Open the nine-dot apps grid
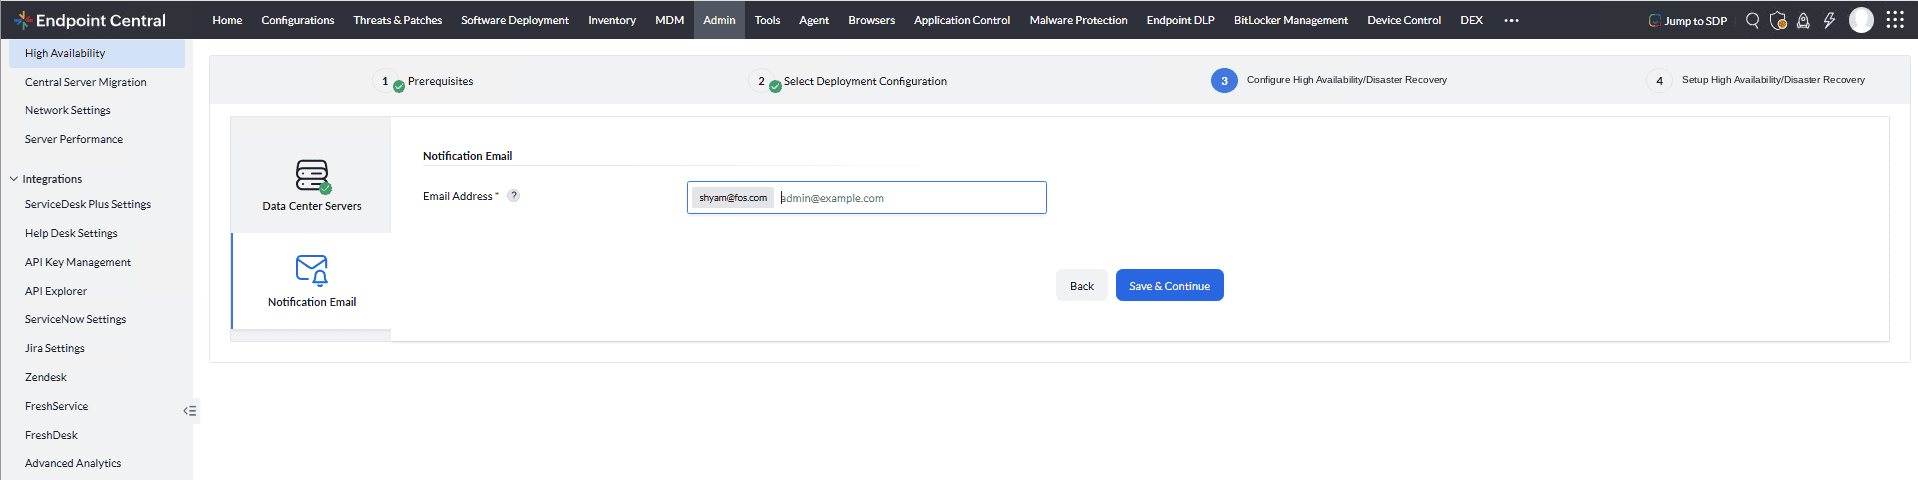 point(1895,20)
